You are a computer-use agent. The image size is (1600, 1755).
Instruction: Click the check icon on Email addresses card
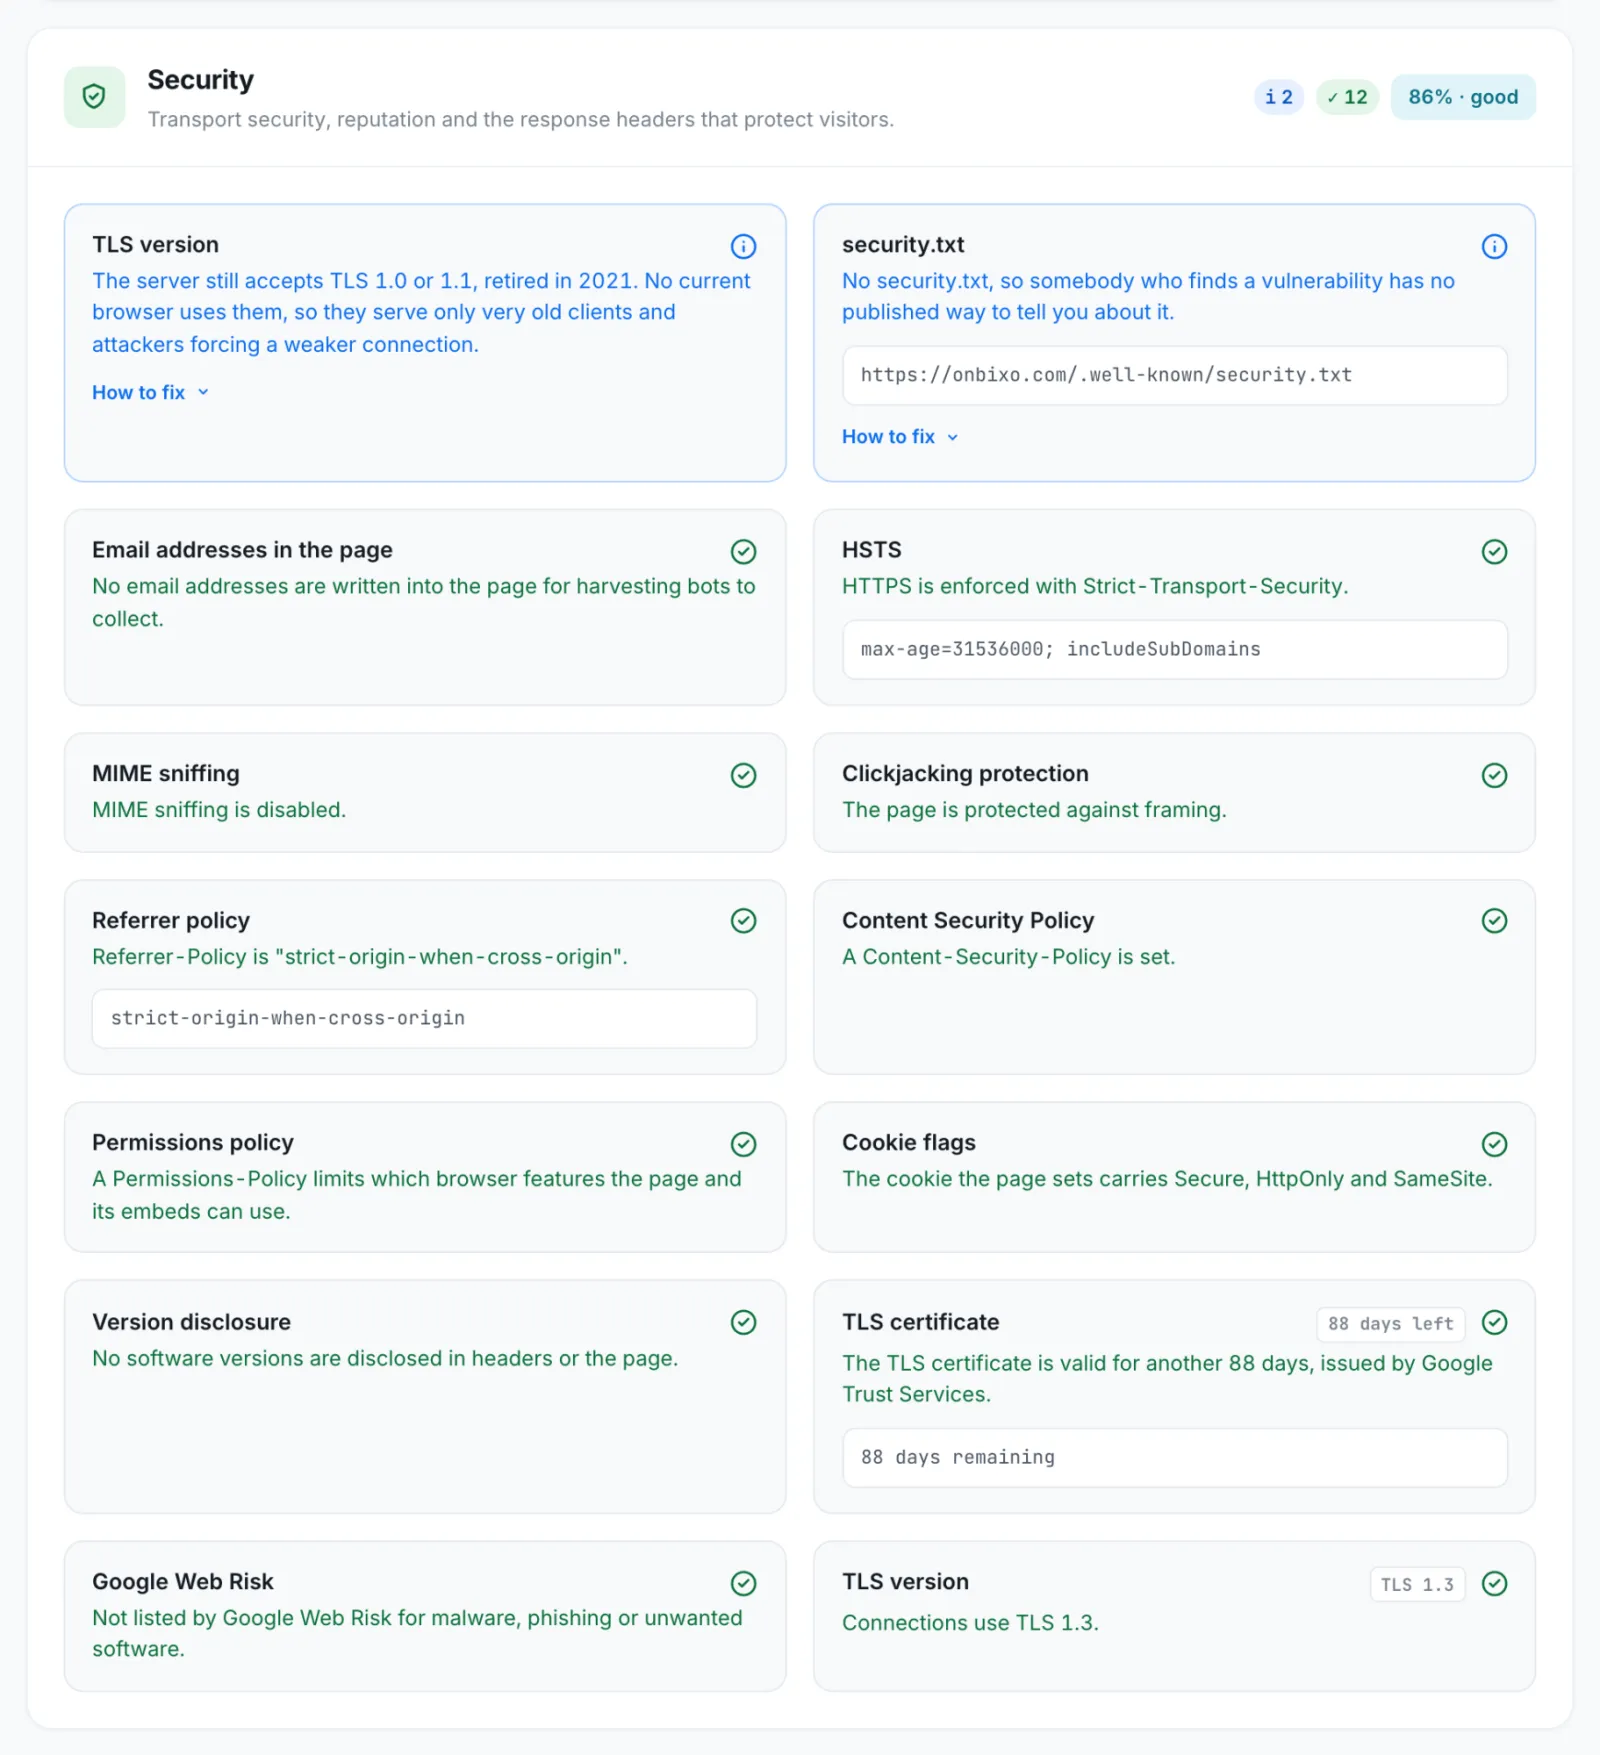[743, 551]
